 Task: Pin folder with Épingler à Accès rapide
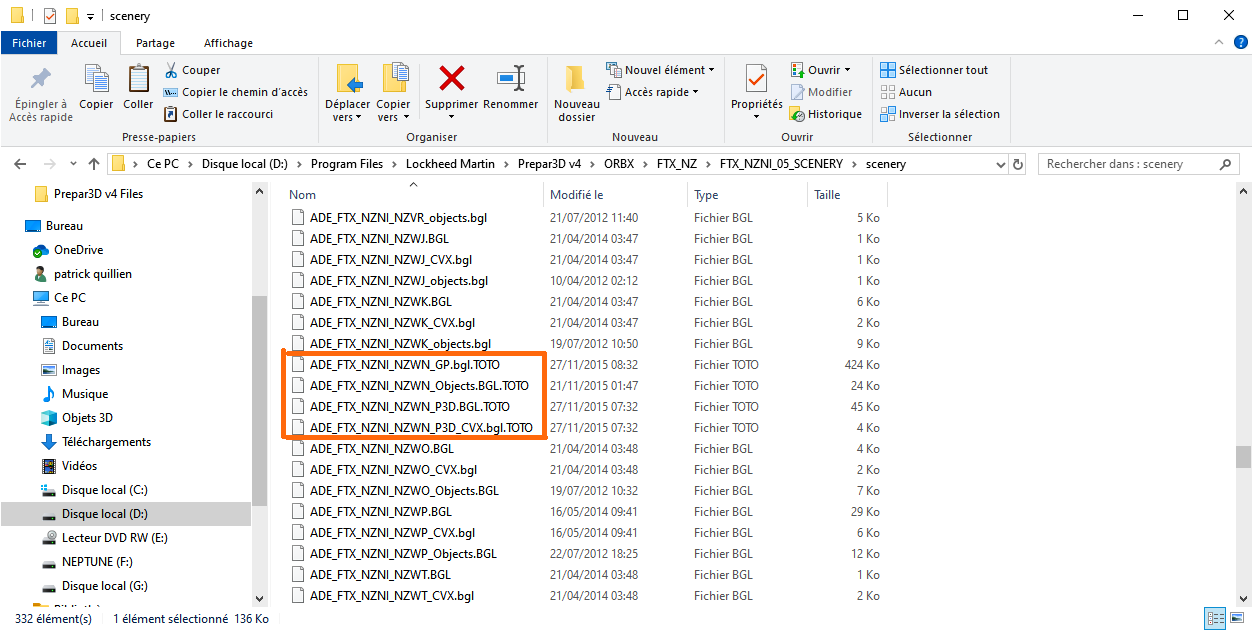41,94
